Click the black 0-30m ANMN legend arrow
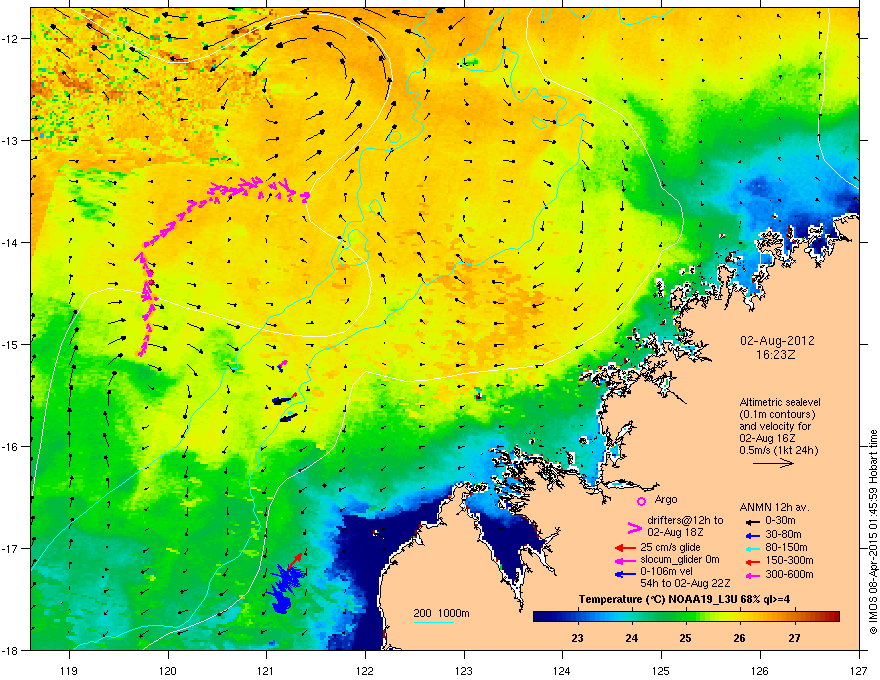The height and width of the screenshot is (680, 880). click(x=751, y=522)
